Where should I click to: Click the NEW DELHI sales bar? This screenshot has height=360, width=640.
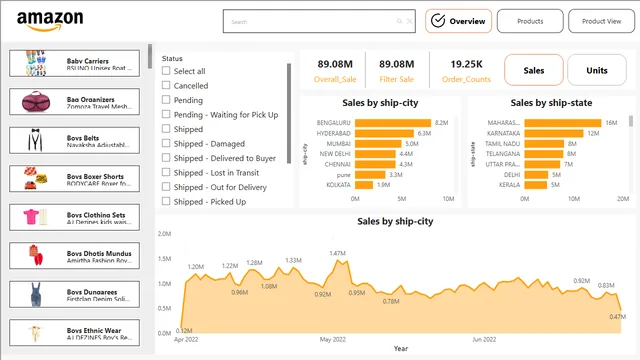[x=375, y=154]
